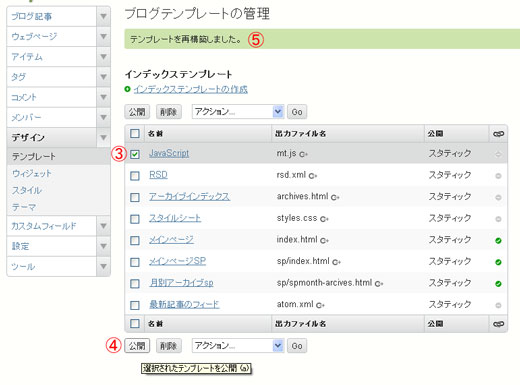Click the green link status in メインページ row
520x385 pixels.
498,240
